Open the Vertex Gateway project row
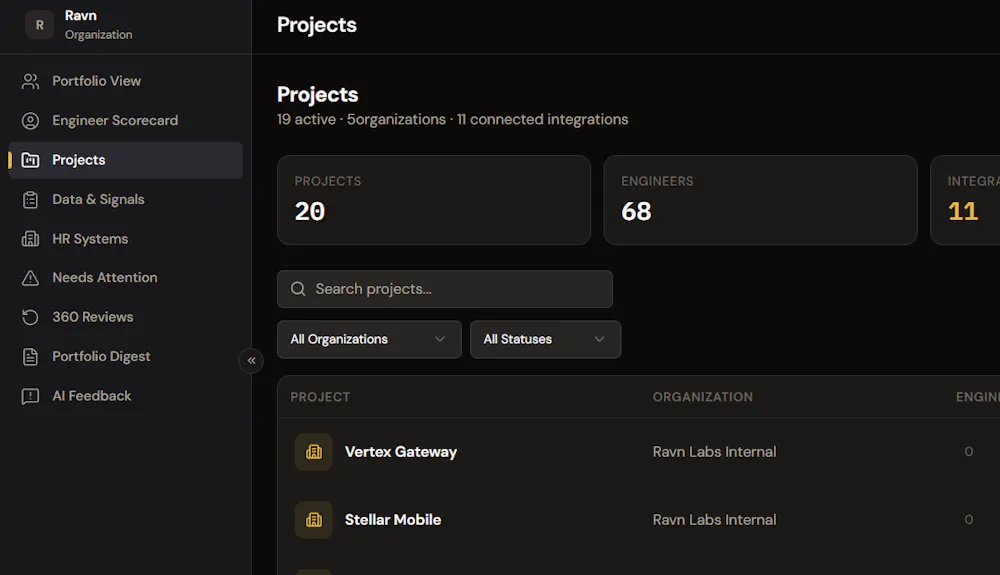The width and height of the screenshot is (1000, 575). point(639,452)
